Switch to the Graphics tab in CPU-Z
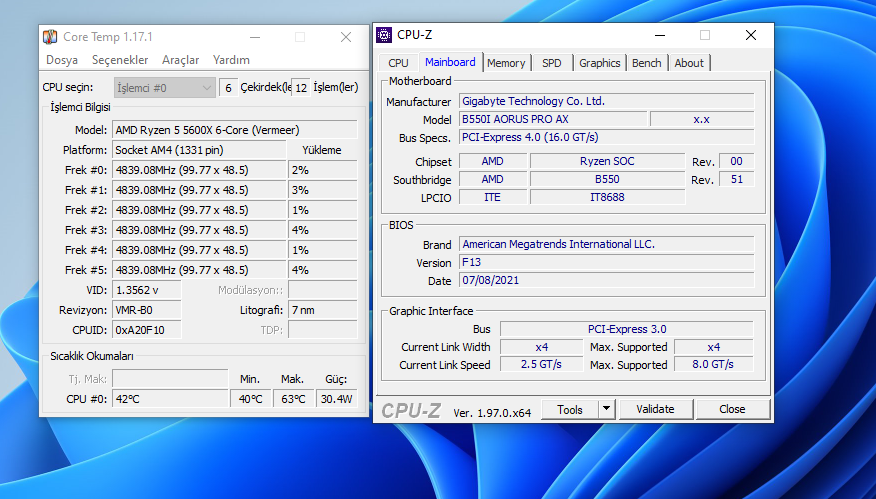Image resolution: width=876 pixels, height=499 pixels. click(x=599, y=63)
